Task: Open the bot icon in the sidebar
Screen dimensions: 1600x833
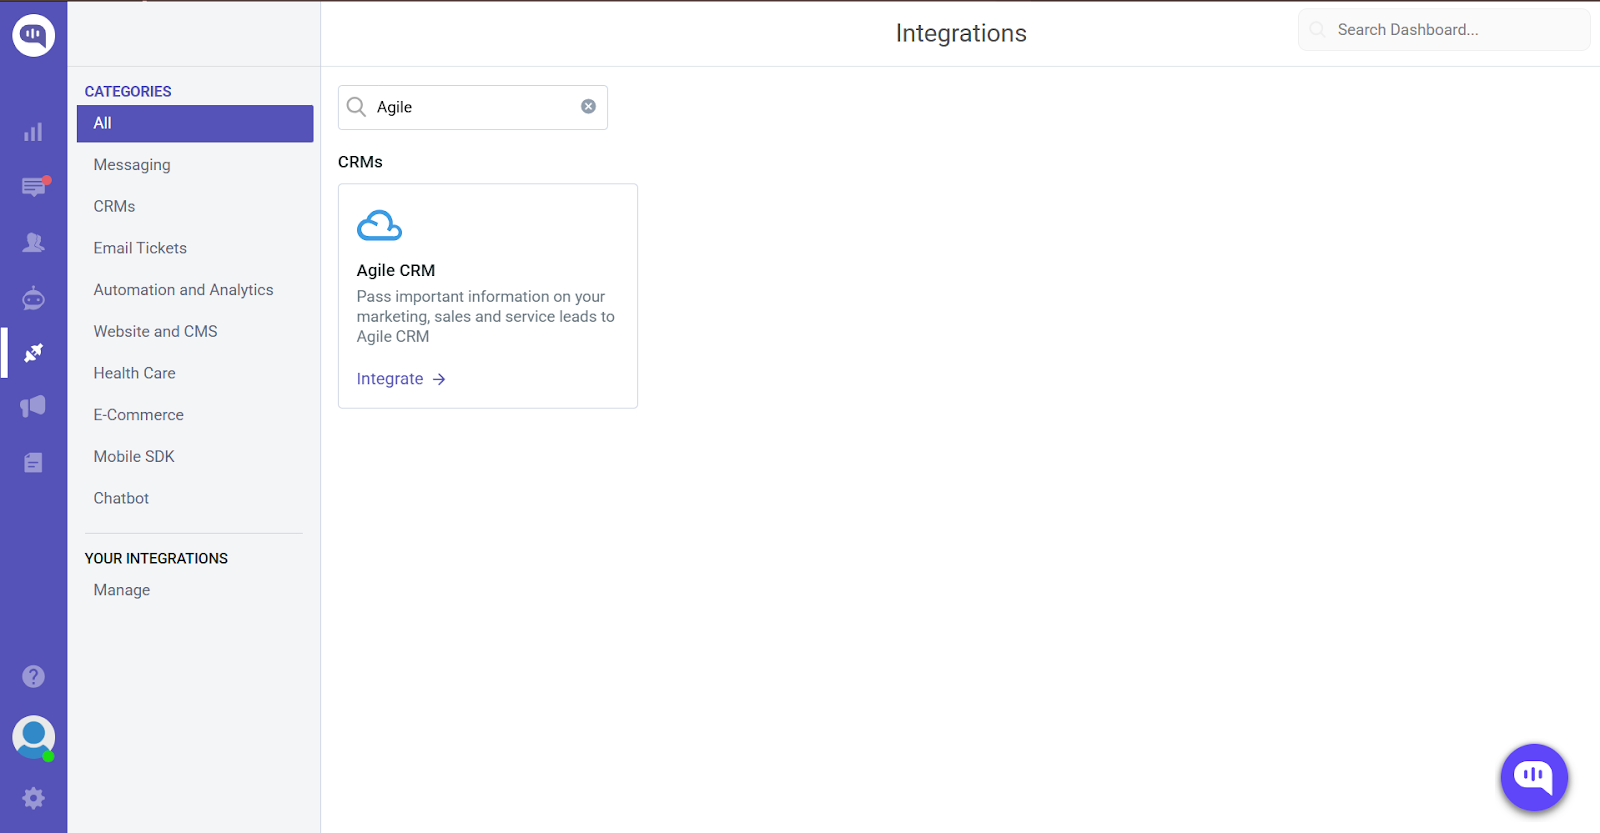Action: click(33, 298)
